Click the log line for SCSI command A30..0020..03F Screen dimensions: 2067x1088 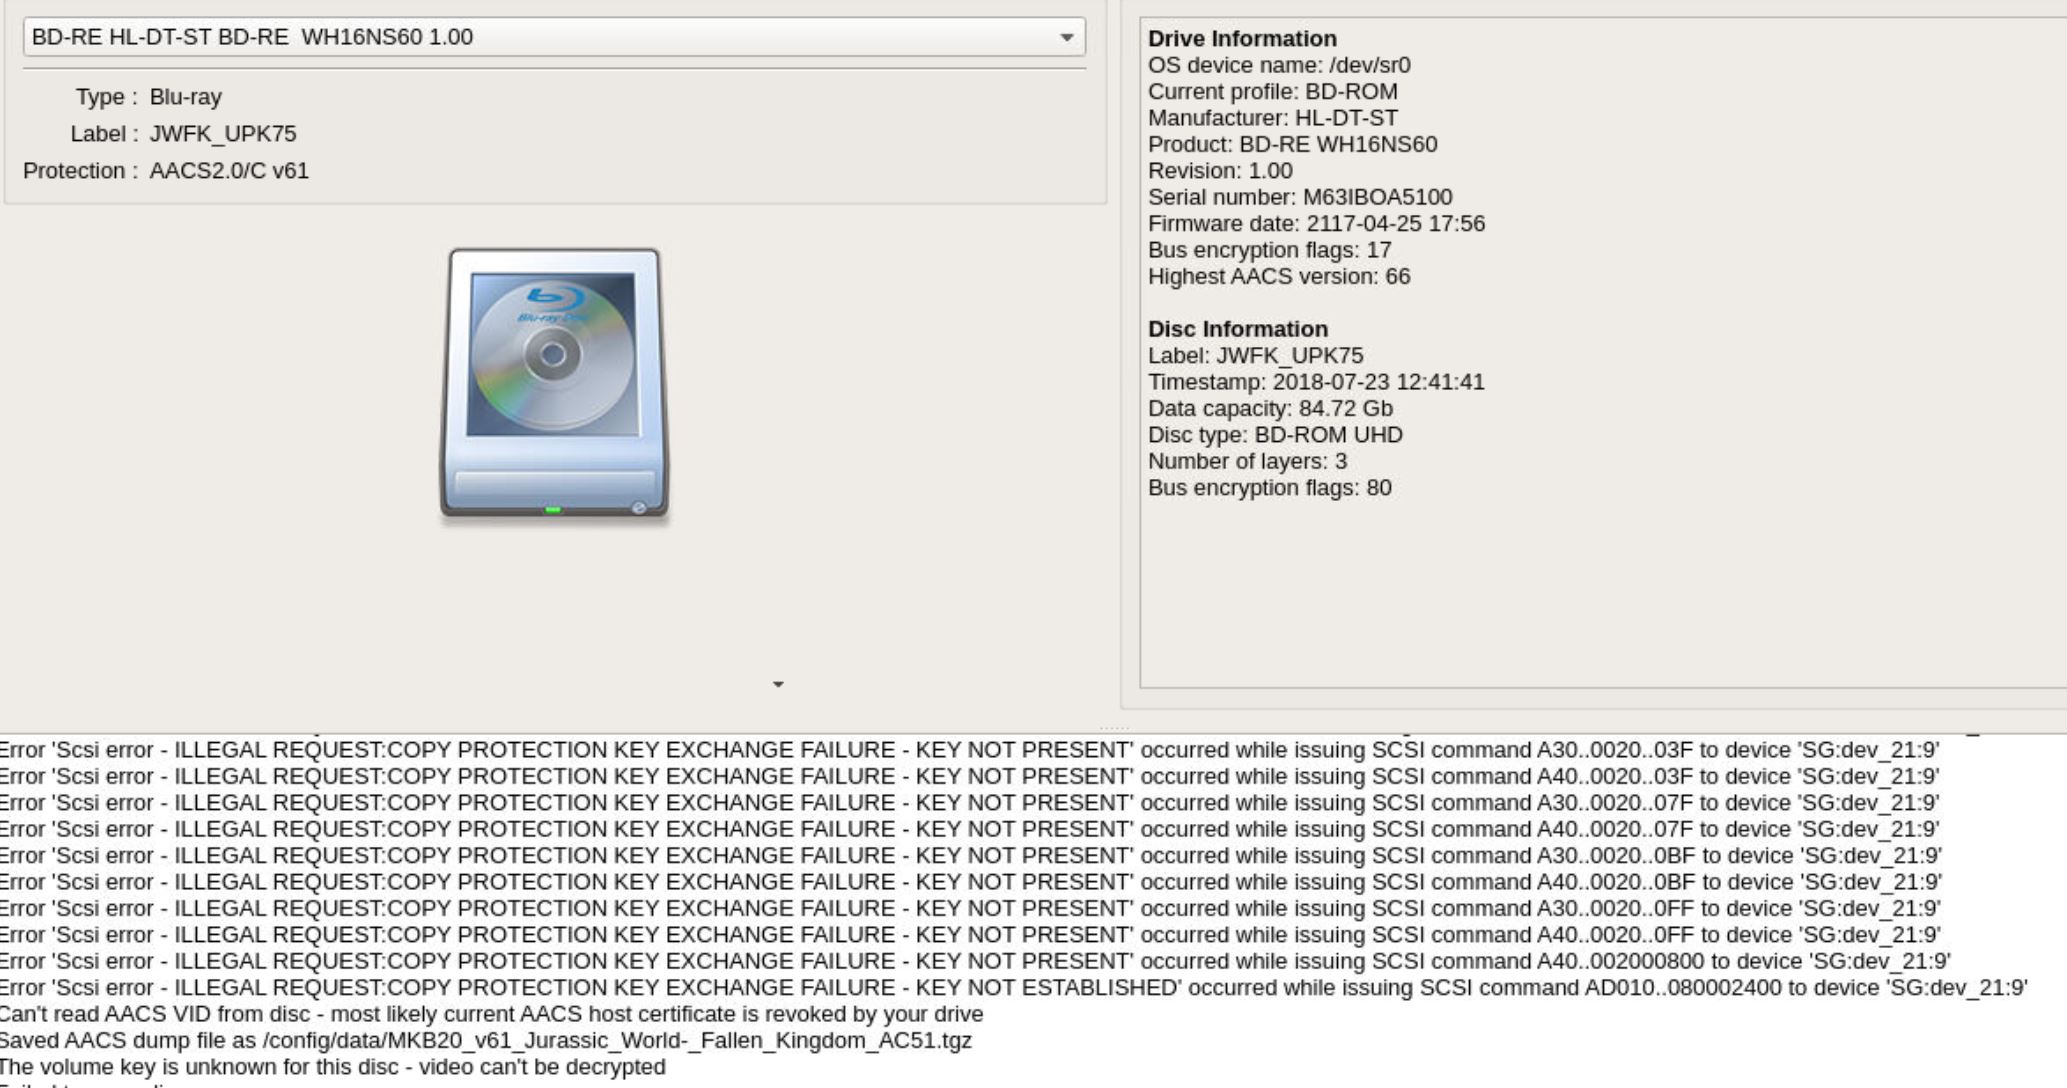[970, 750]
